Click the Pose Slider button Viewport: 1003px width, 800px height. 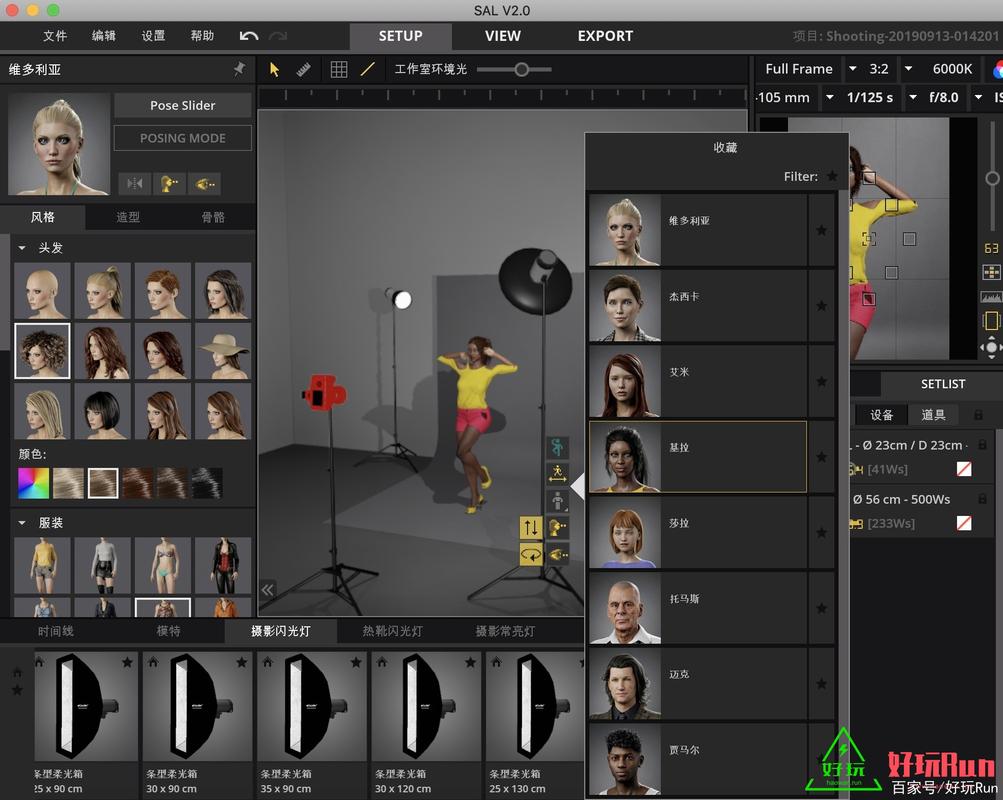tap(182, 105)
